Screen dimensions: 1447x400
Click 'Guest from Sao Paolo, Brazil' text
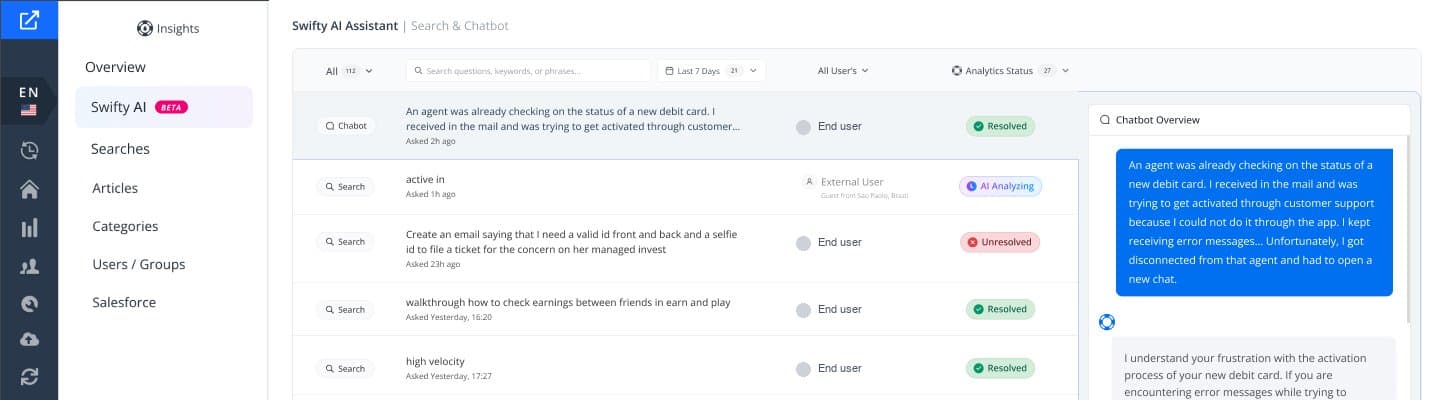pyautogui.click(x=865, y=195)
